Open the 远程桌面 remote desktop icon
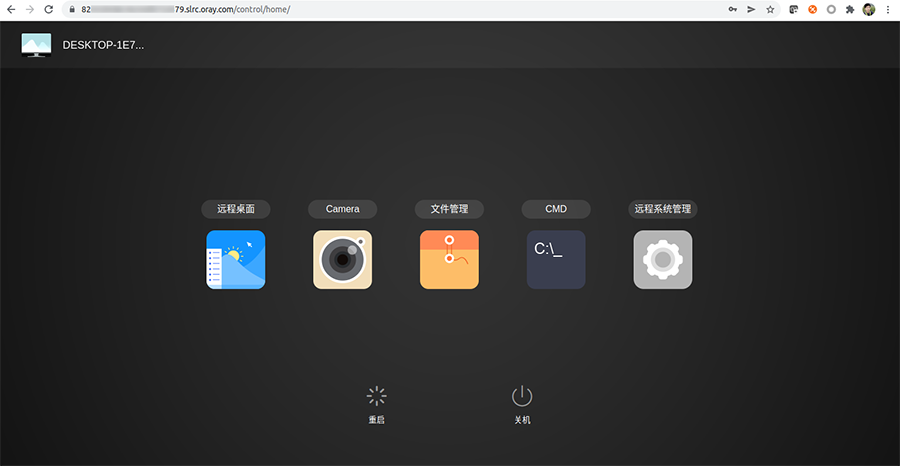This screenshot has height=466, width=900. [235, 260]
